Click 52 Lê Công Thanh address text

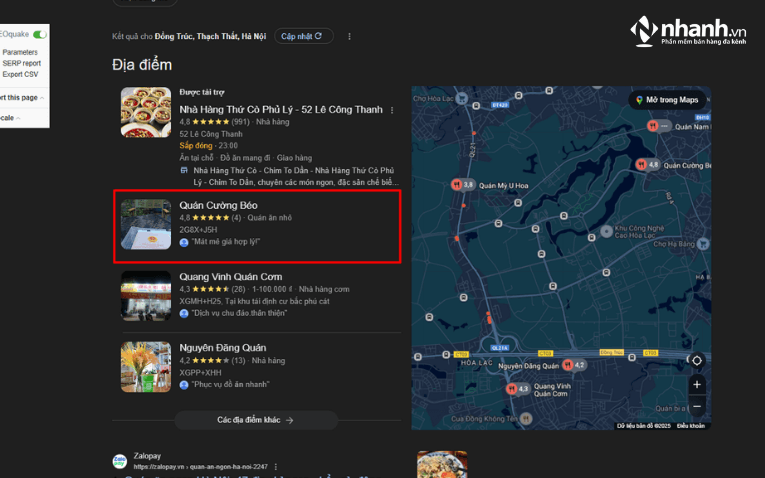(211, 134)
